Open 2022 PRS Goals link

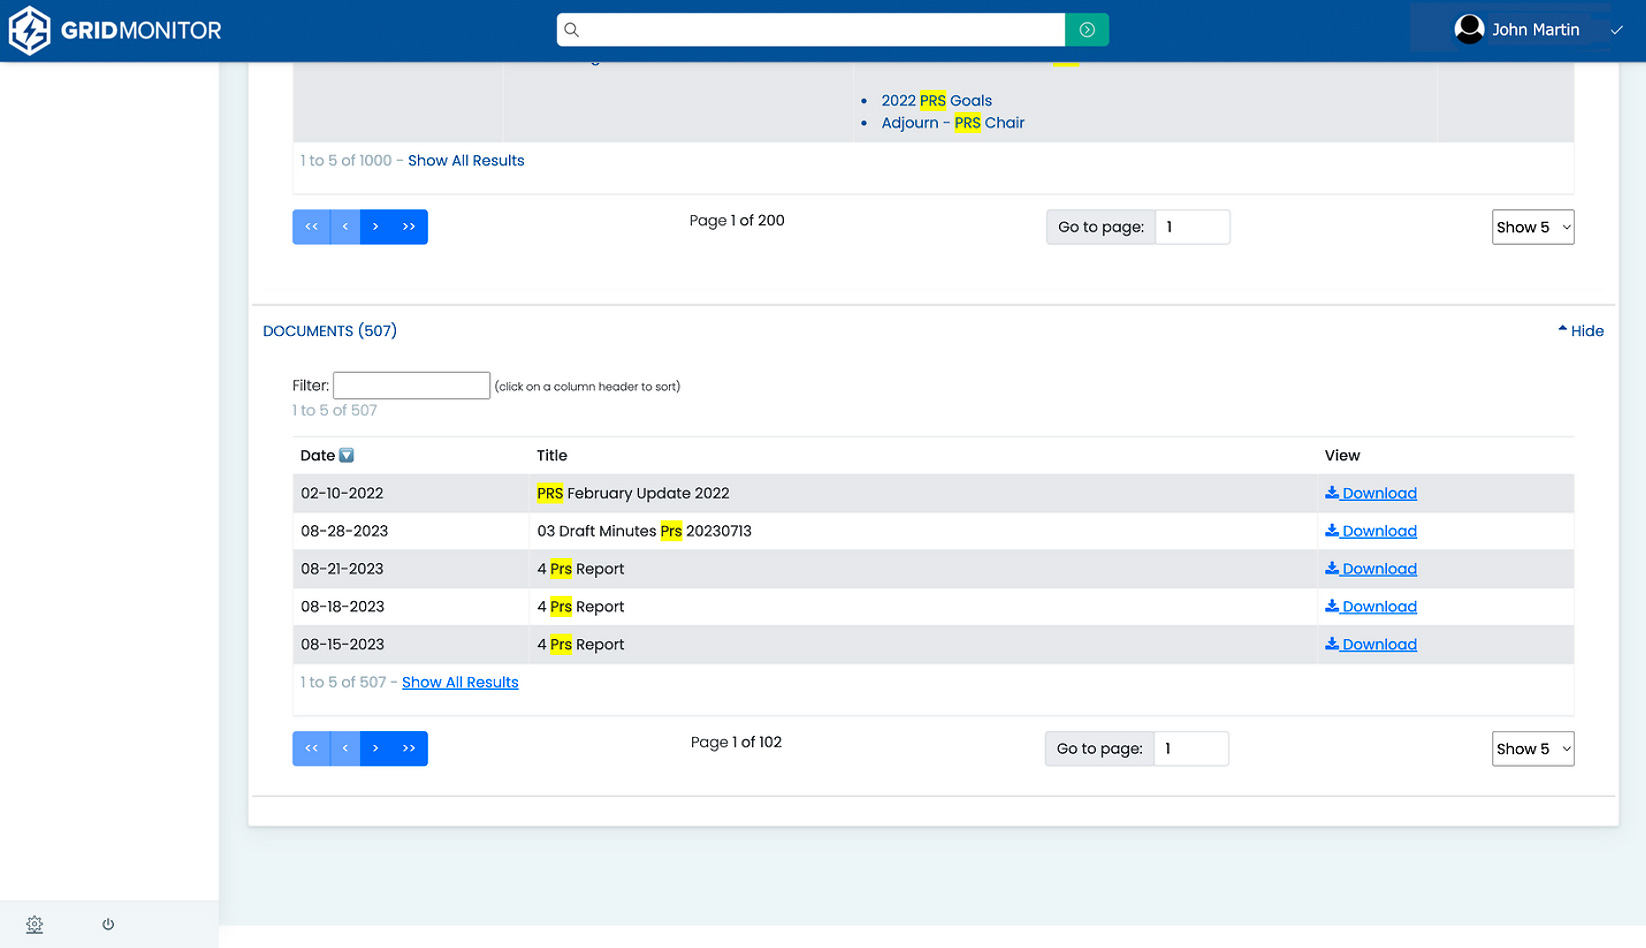(936, 100)
